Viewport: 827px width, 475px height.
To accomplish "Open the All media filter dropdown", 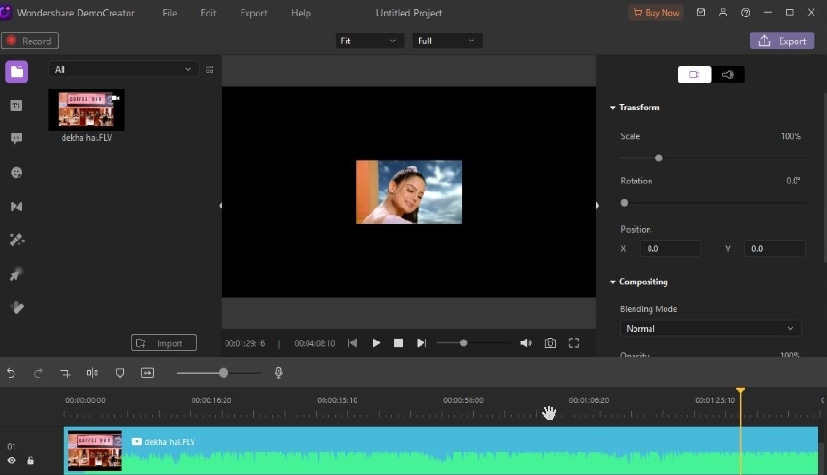I will pyautogui.click(x=123, y=70).
